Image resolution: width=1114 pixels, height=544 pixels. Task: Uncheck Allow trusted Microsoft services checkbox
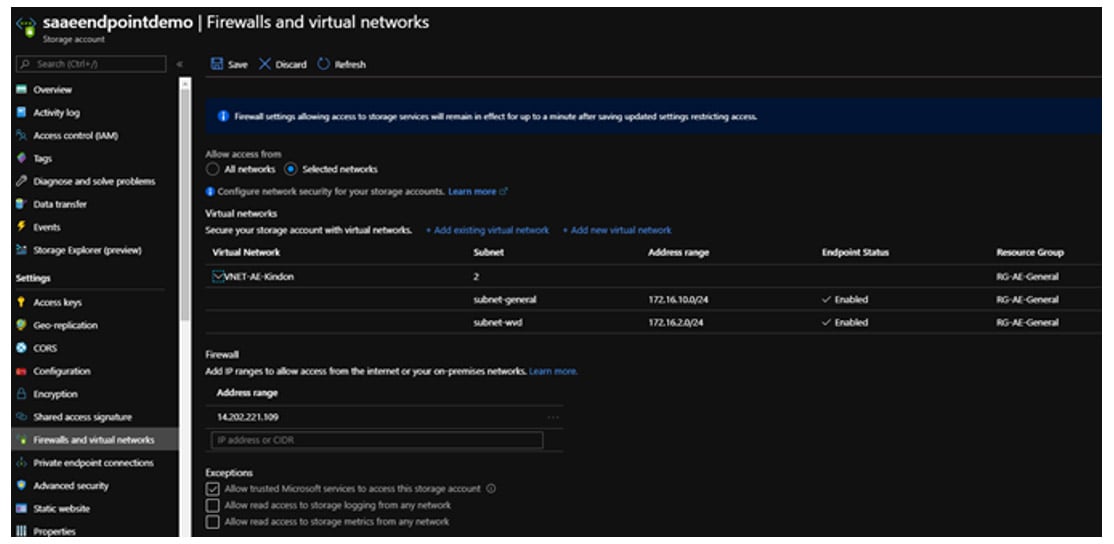[x=212, y=488]
